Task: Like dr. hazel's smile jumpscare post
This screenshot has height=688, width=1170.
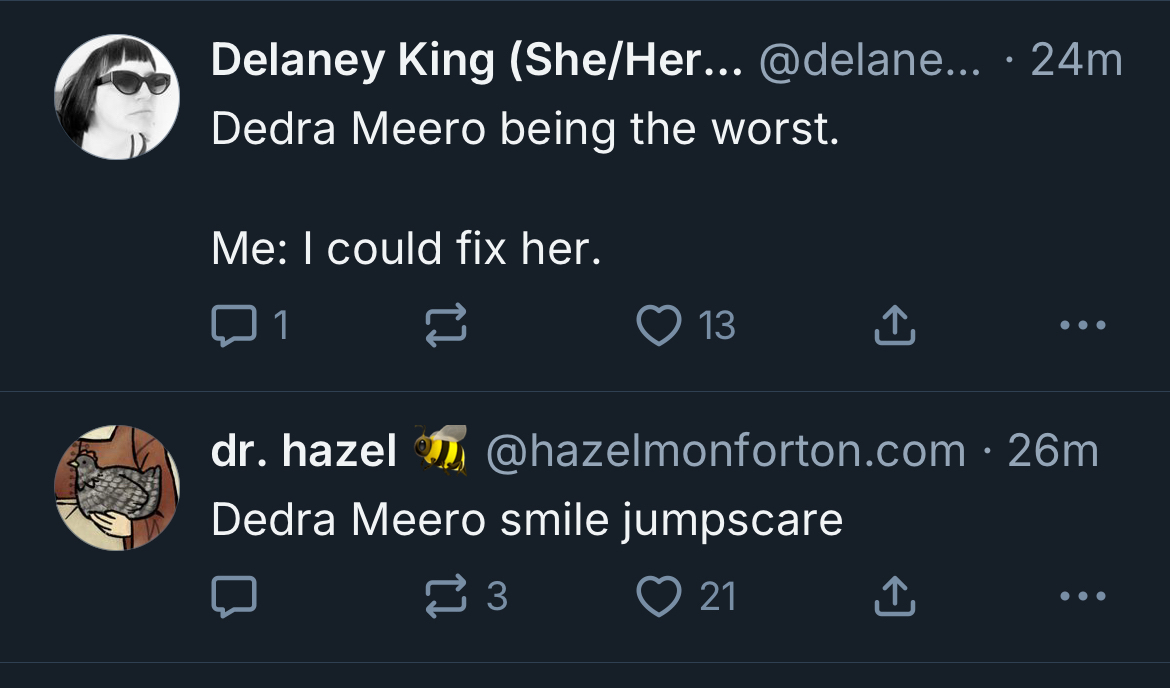Action: coord(658,597)
